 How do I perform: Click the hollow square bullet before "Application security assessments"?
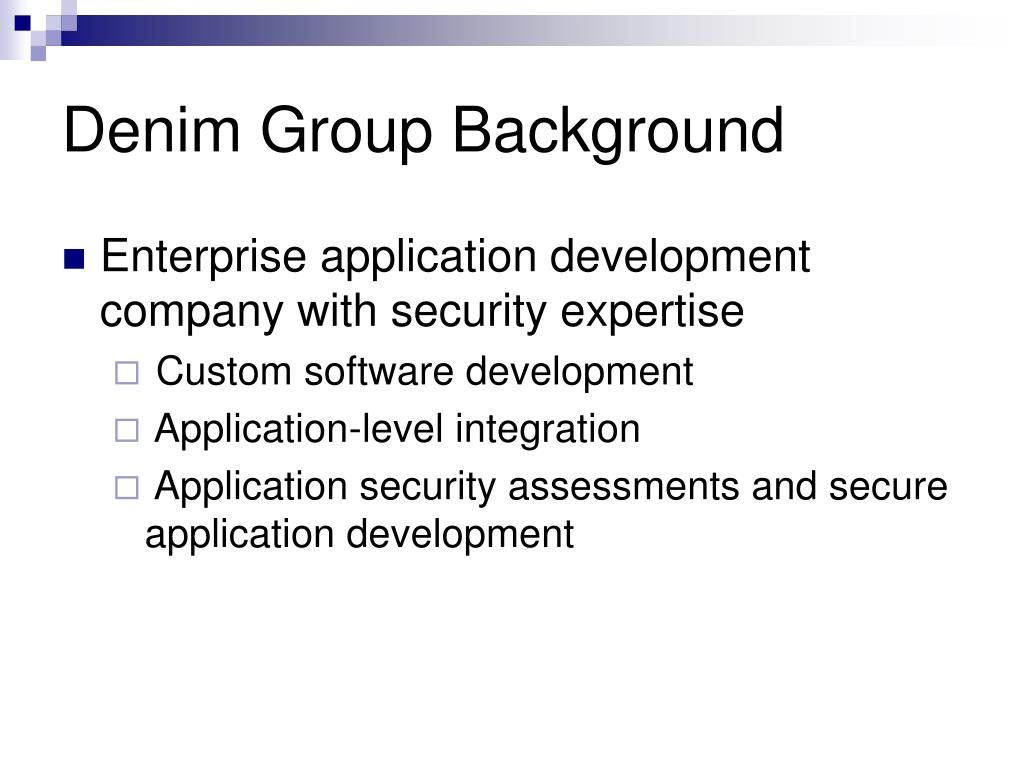(x=127, y=488)
